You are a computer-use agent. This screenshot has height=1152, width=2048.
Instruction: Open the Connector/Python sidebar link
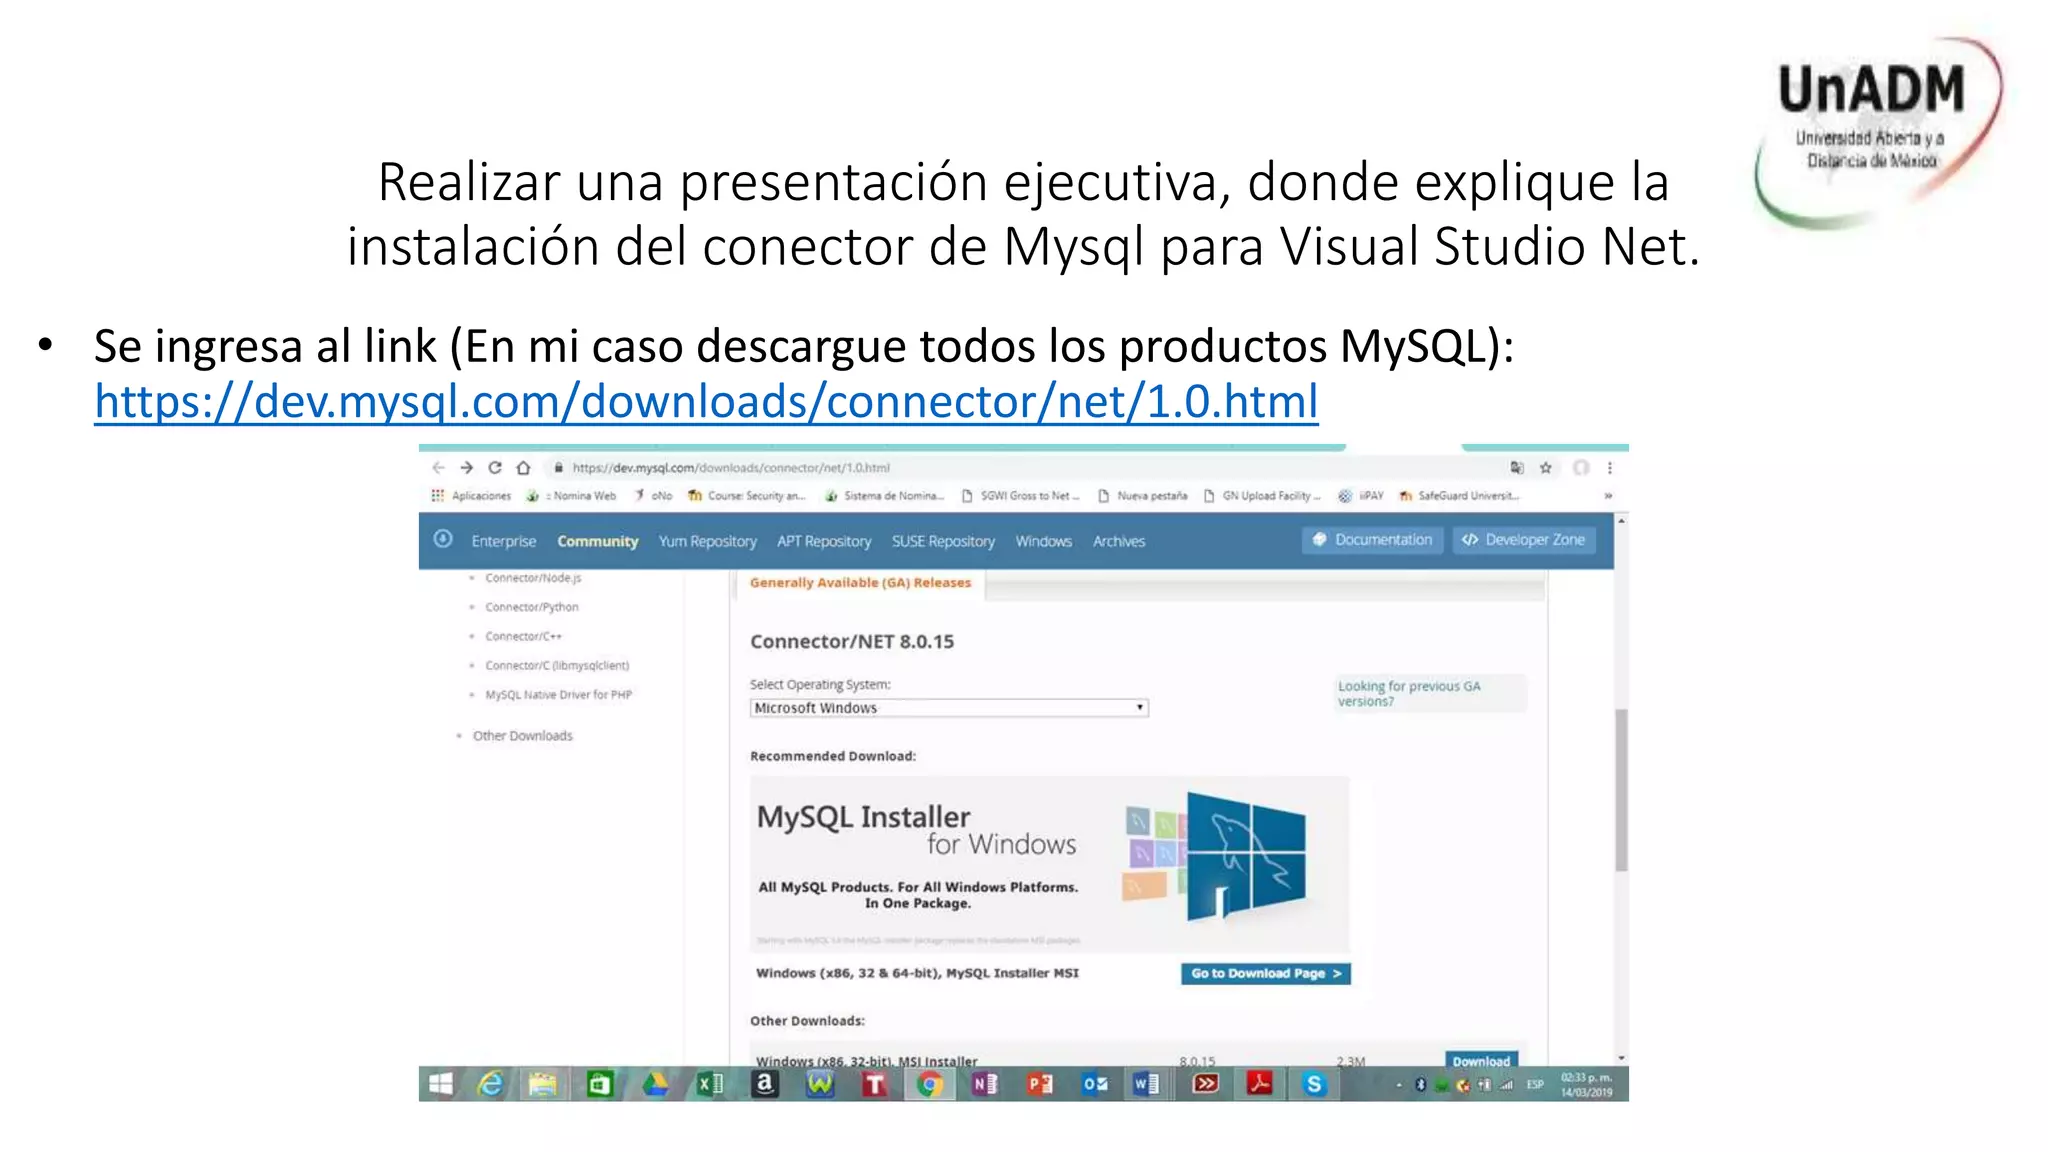532,607
